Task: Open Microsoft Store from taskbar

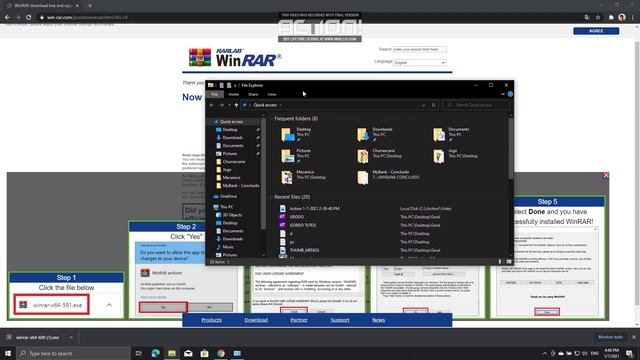Action: tap(204, 353)
